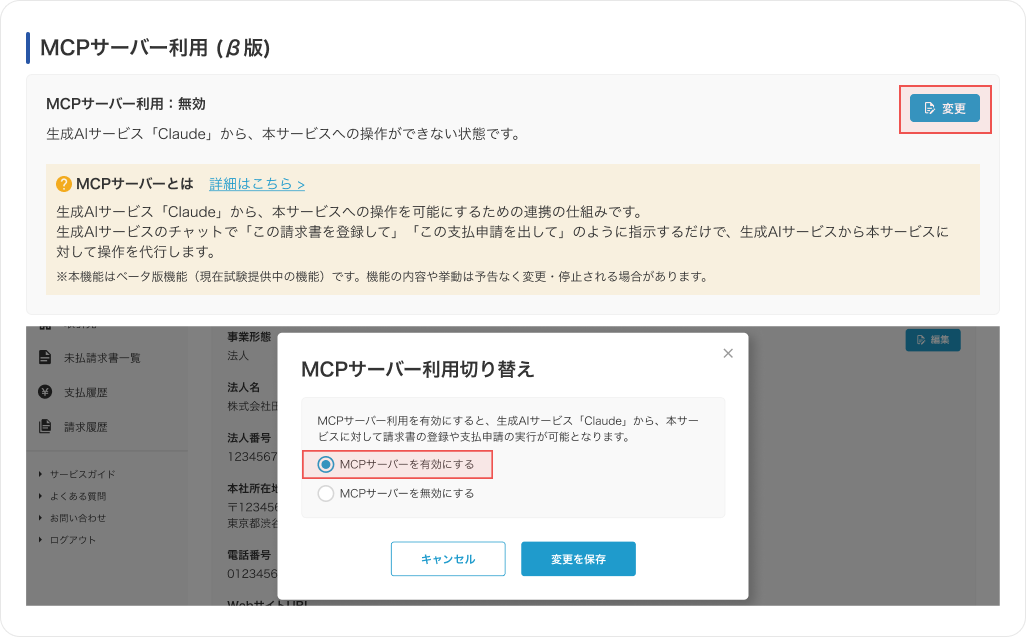Click the キャンセル button

[x=448, y=559]
